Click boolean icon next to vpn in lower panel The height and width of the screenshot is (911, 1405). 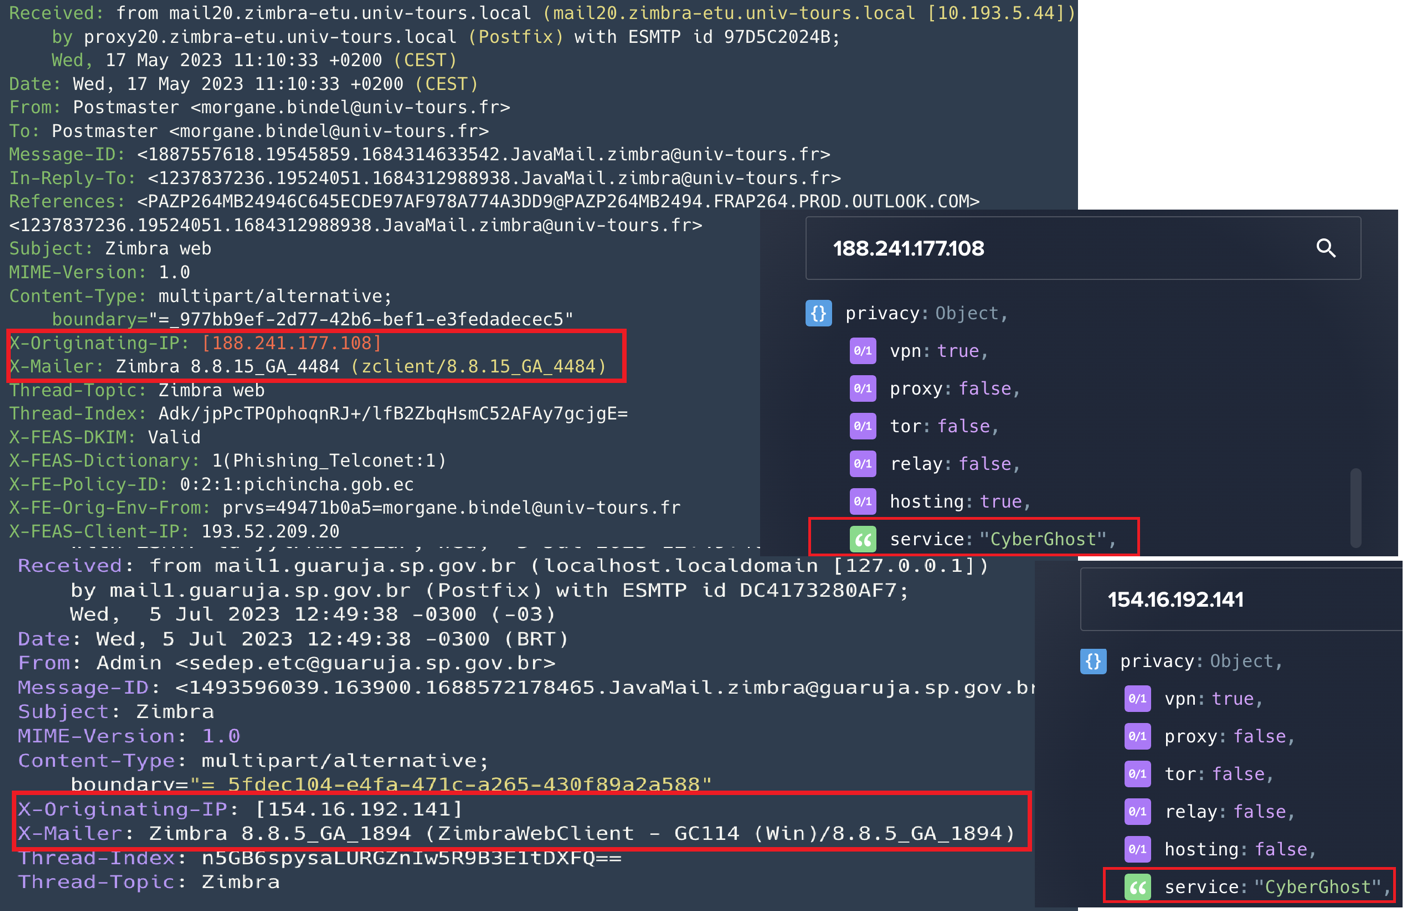(x=1137, y=699)
